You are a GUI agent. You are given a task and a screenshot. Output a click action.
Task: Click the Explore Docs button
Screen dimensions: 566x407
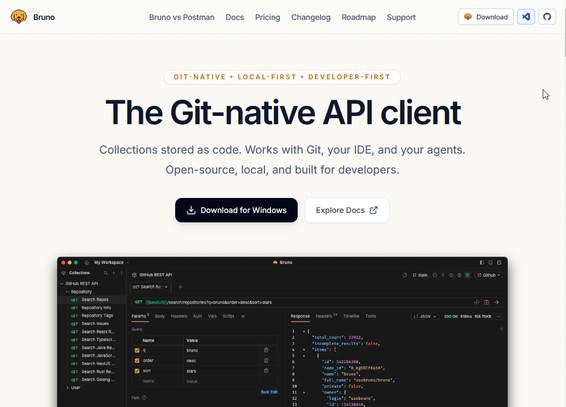coord(347,210)
